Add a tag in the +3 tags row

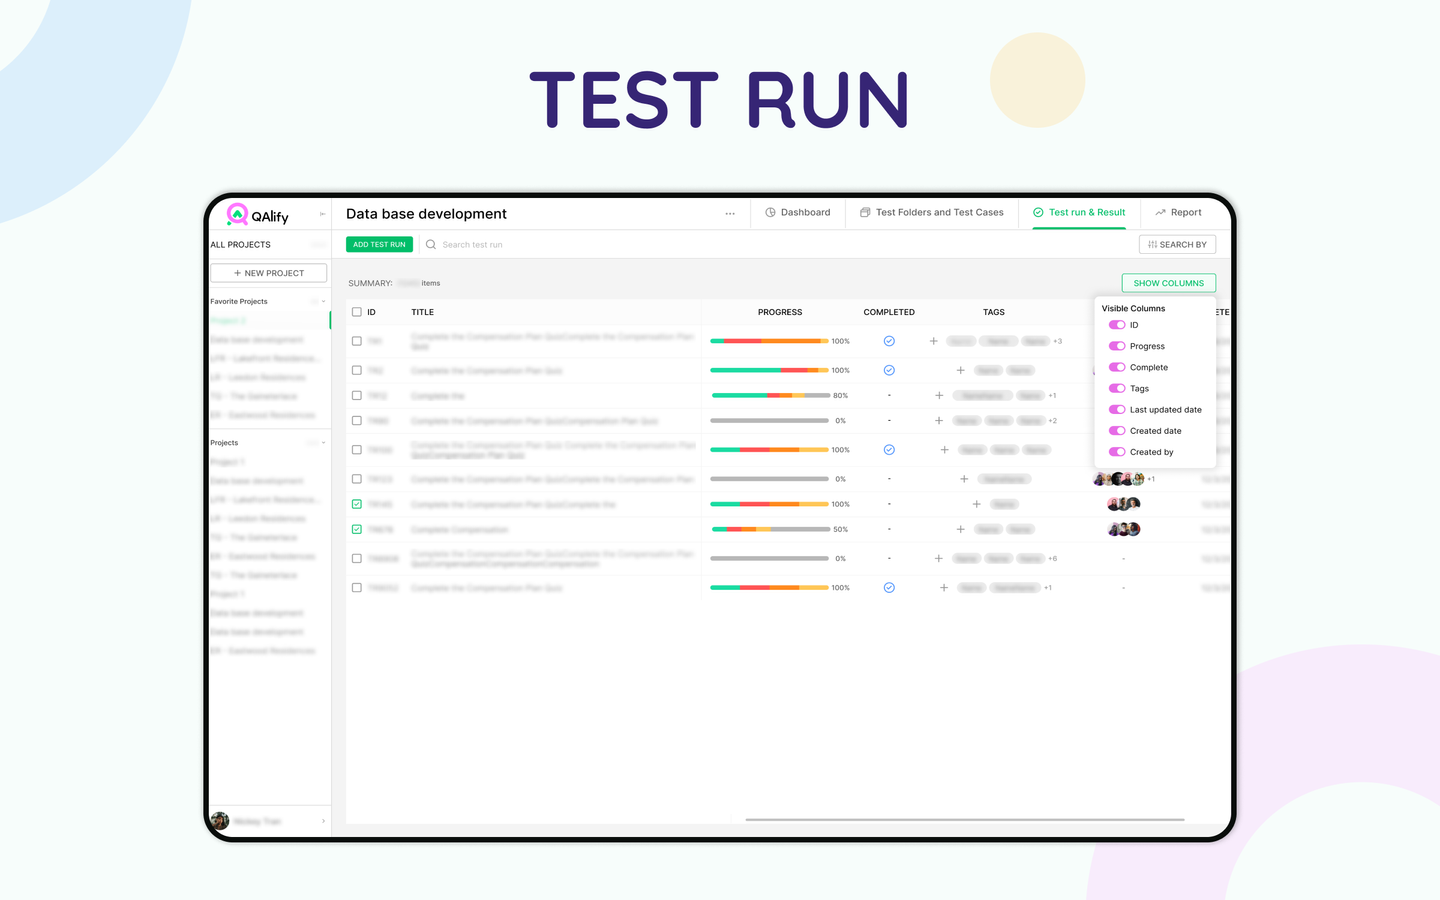point(933,341)
